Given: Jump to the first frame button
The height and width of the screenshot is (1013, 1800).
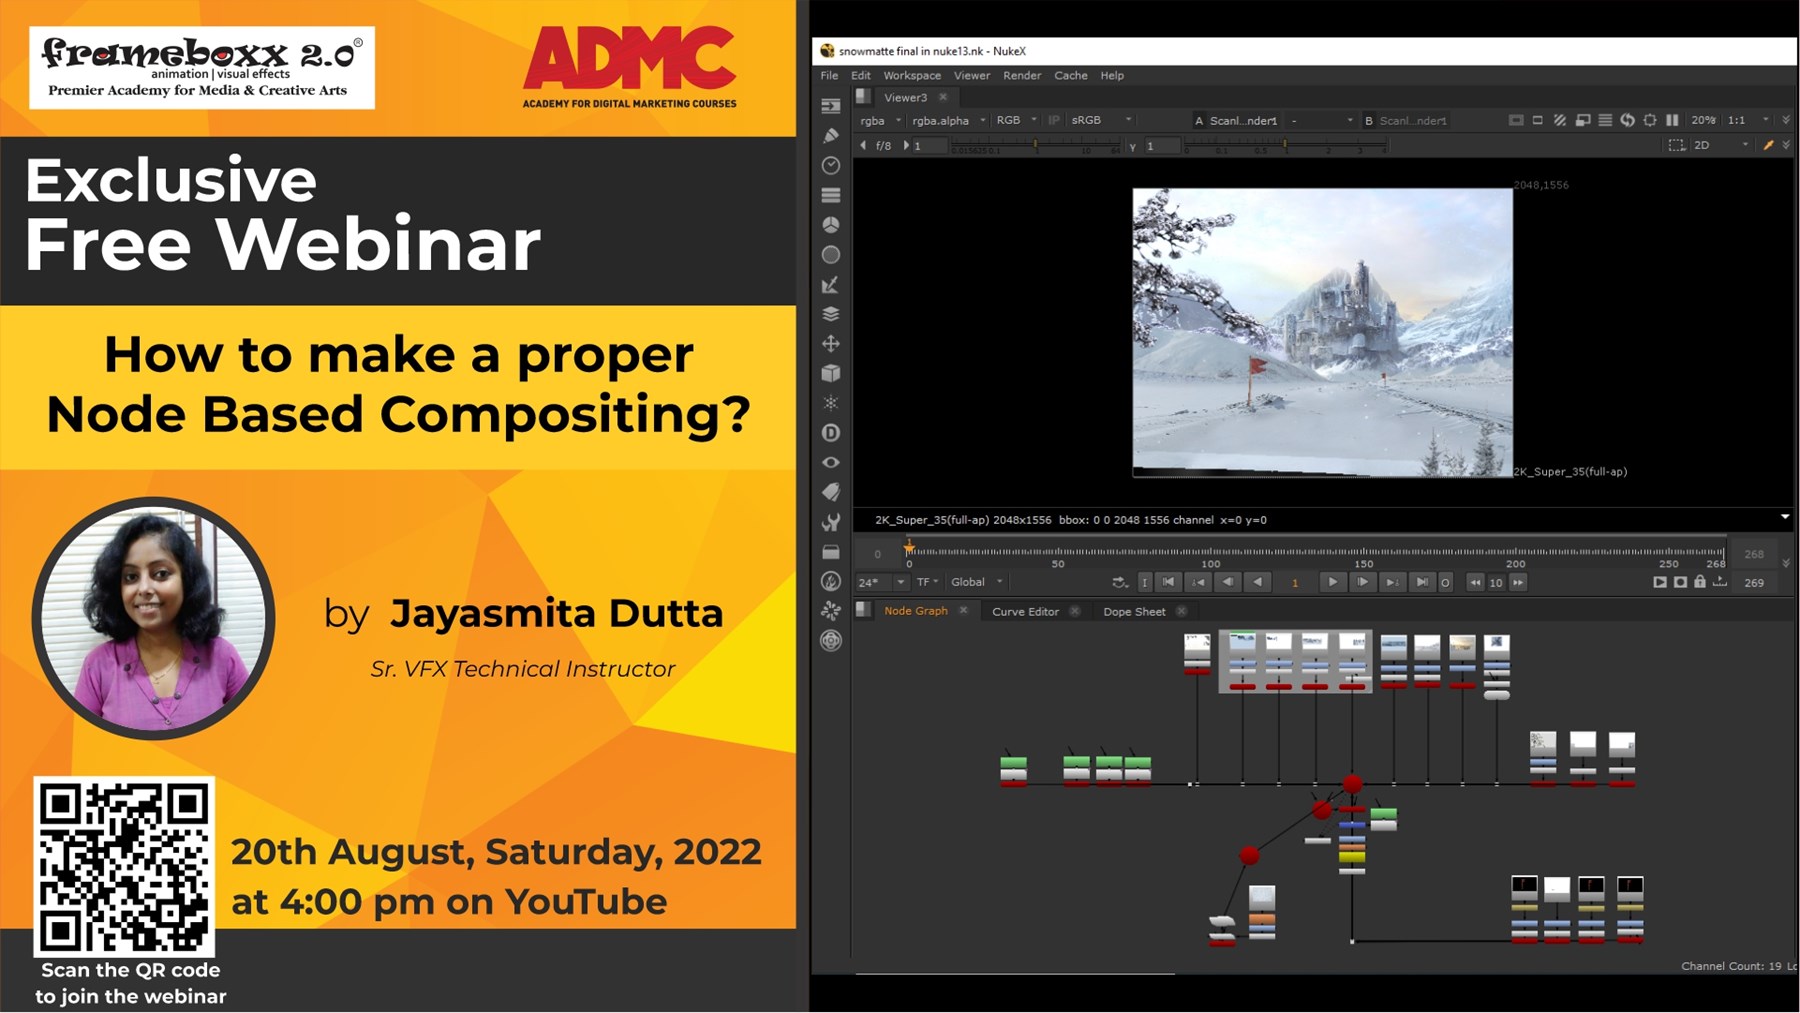Looking at the screenshot, I should coord(1168,582).
